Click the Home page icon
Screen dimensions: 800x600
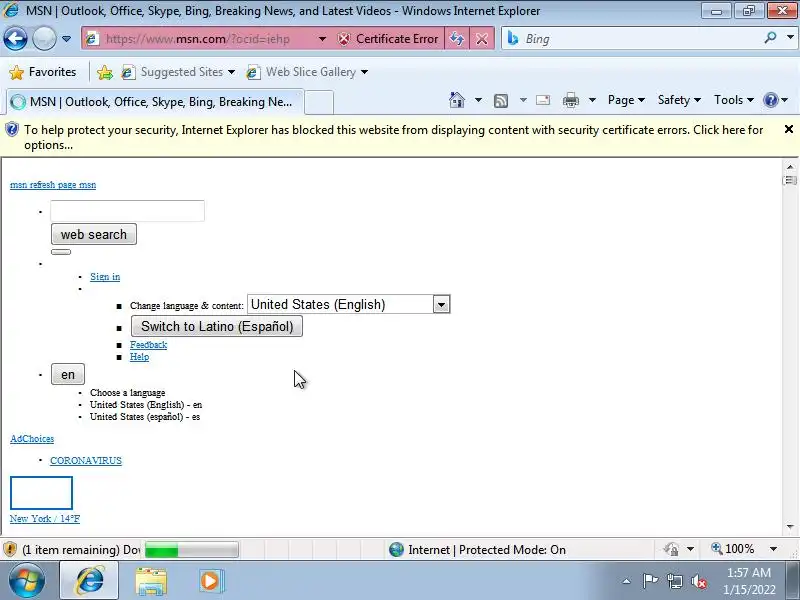457,100
